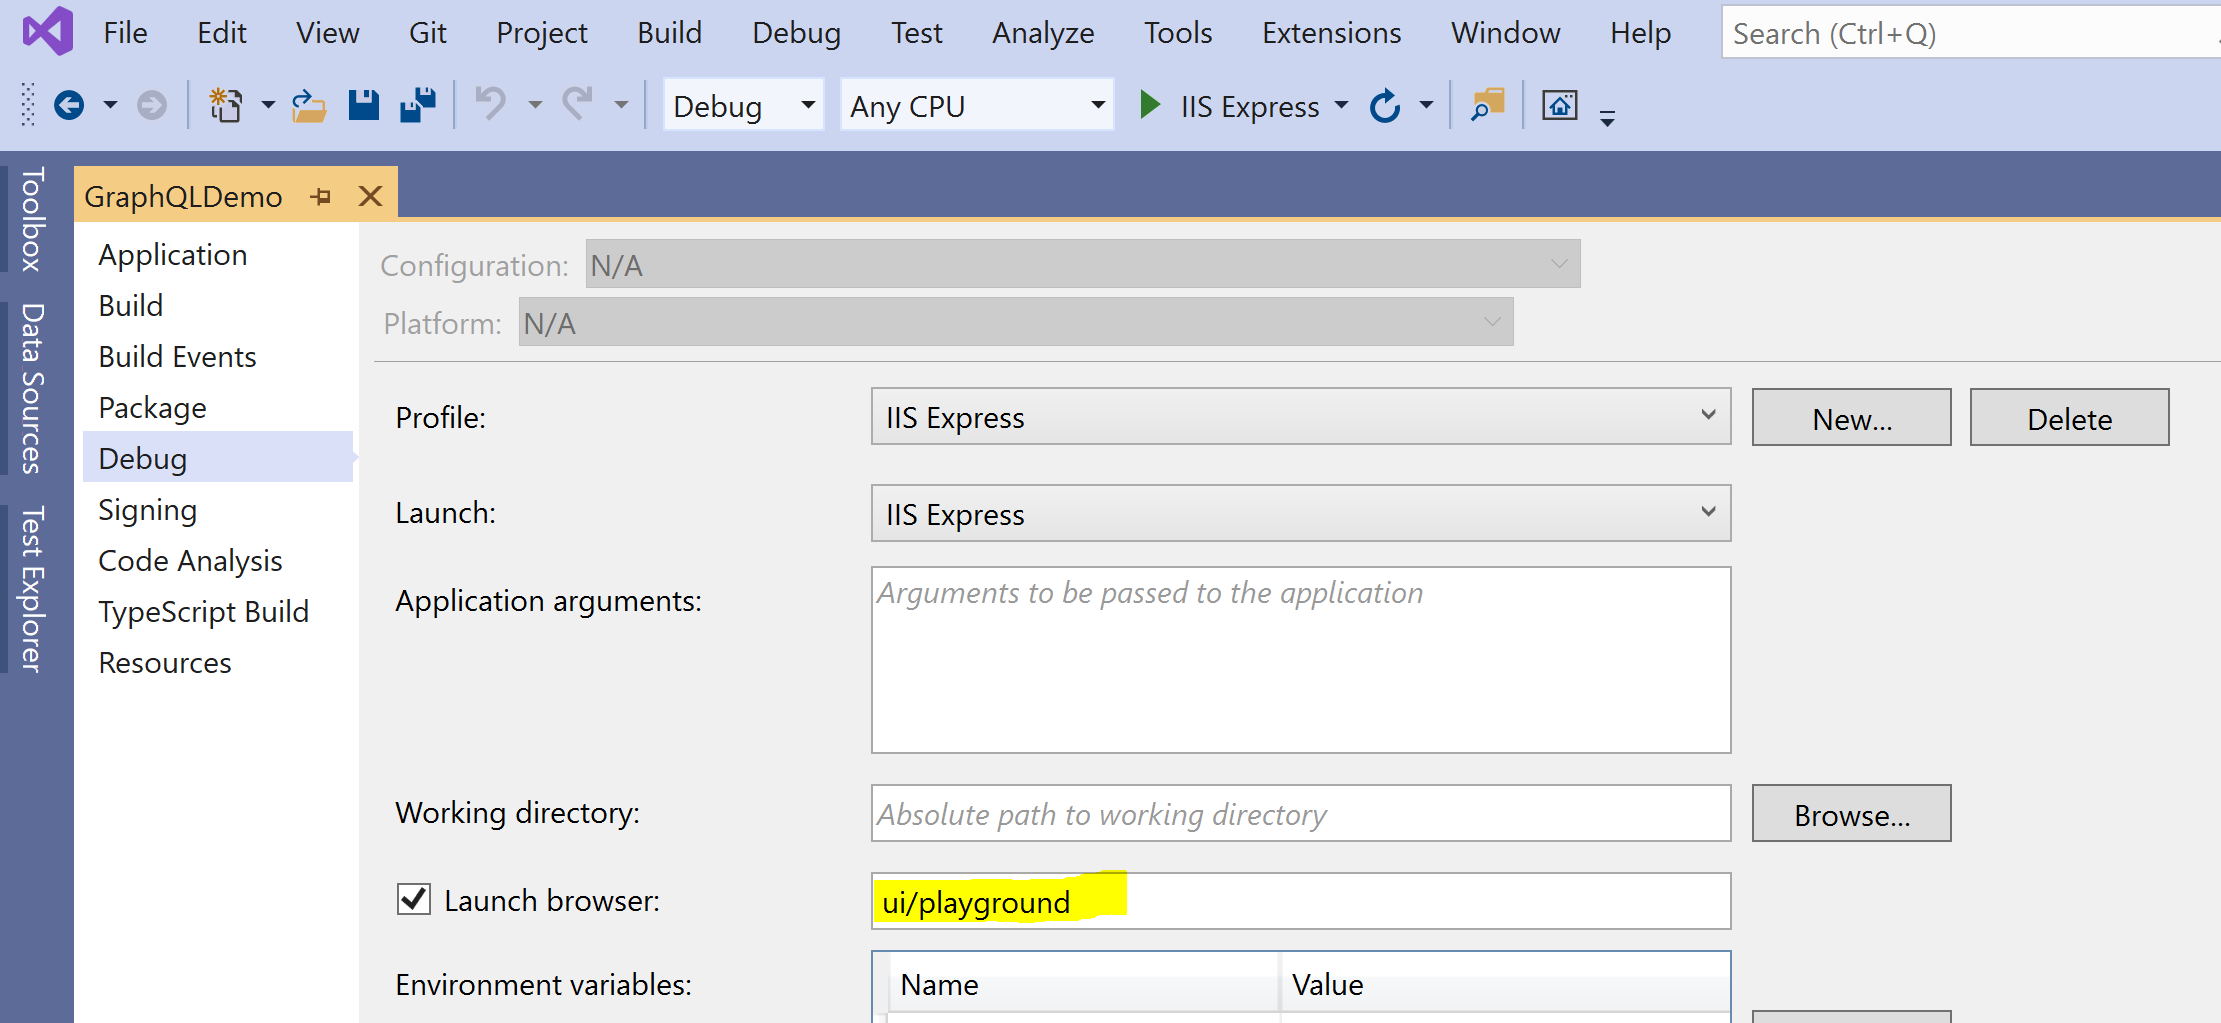Open the Test menu
This screenshot has height=1023, width=2221.
pyautogui.click(x=917, y=33)
